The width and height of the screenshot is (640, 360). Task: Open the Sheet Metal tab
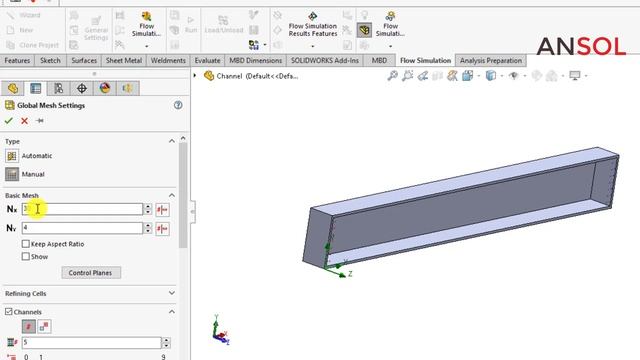(124, 60)
